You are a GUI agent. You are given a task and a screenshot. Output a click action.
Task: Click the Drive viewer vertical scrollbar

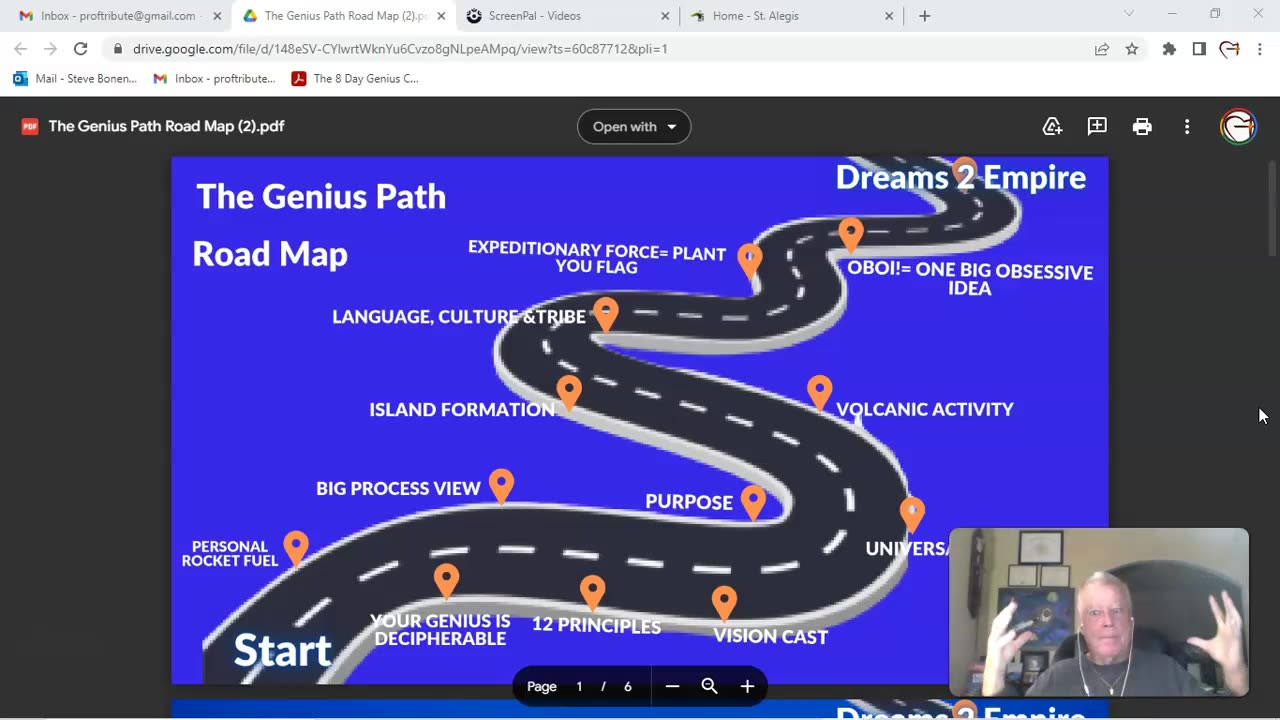coord(1272,208)
